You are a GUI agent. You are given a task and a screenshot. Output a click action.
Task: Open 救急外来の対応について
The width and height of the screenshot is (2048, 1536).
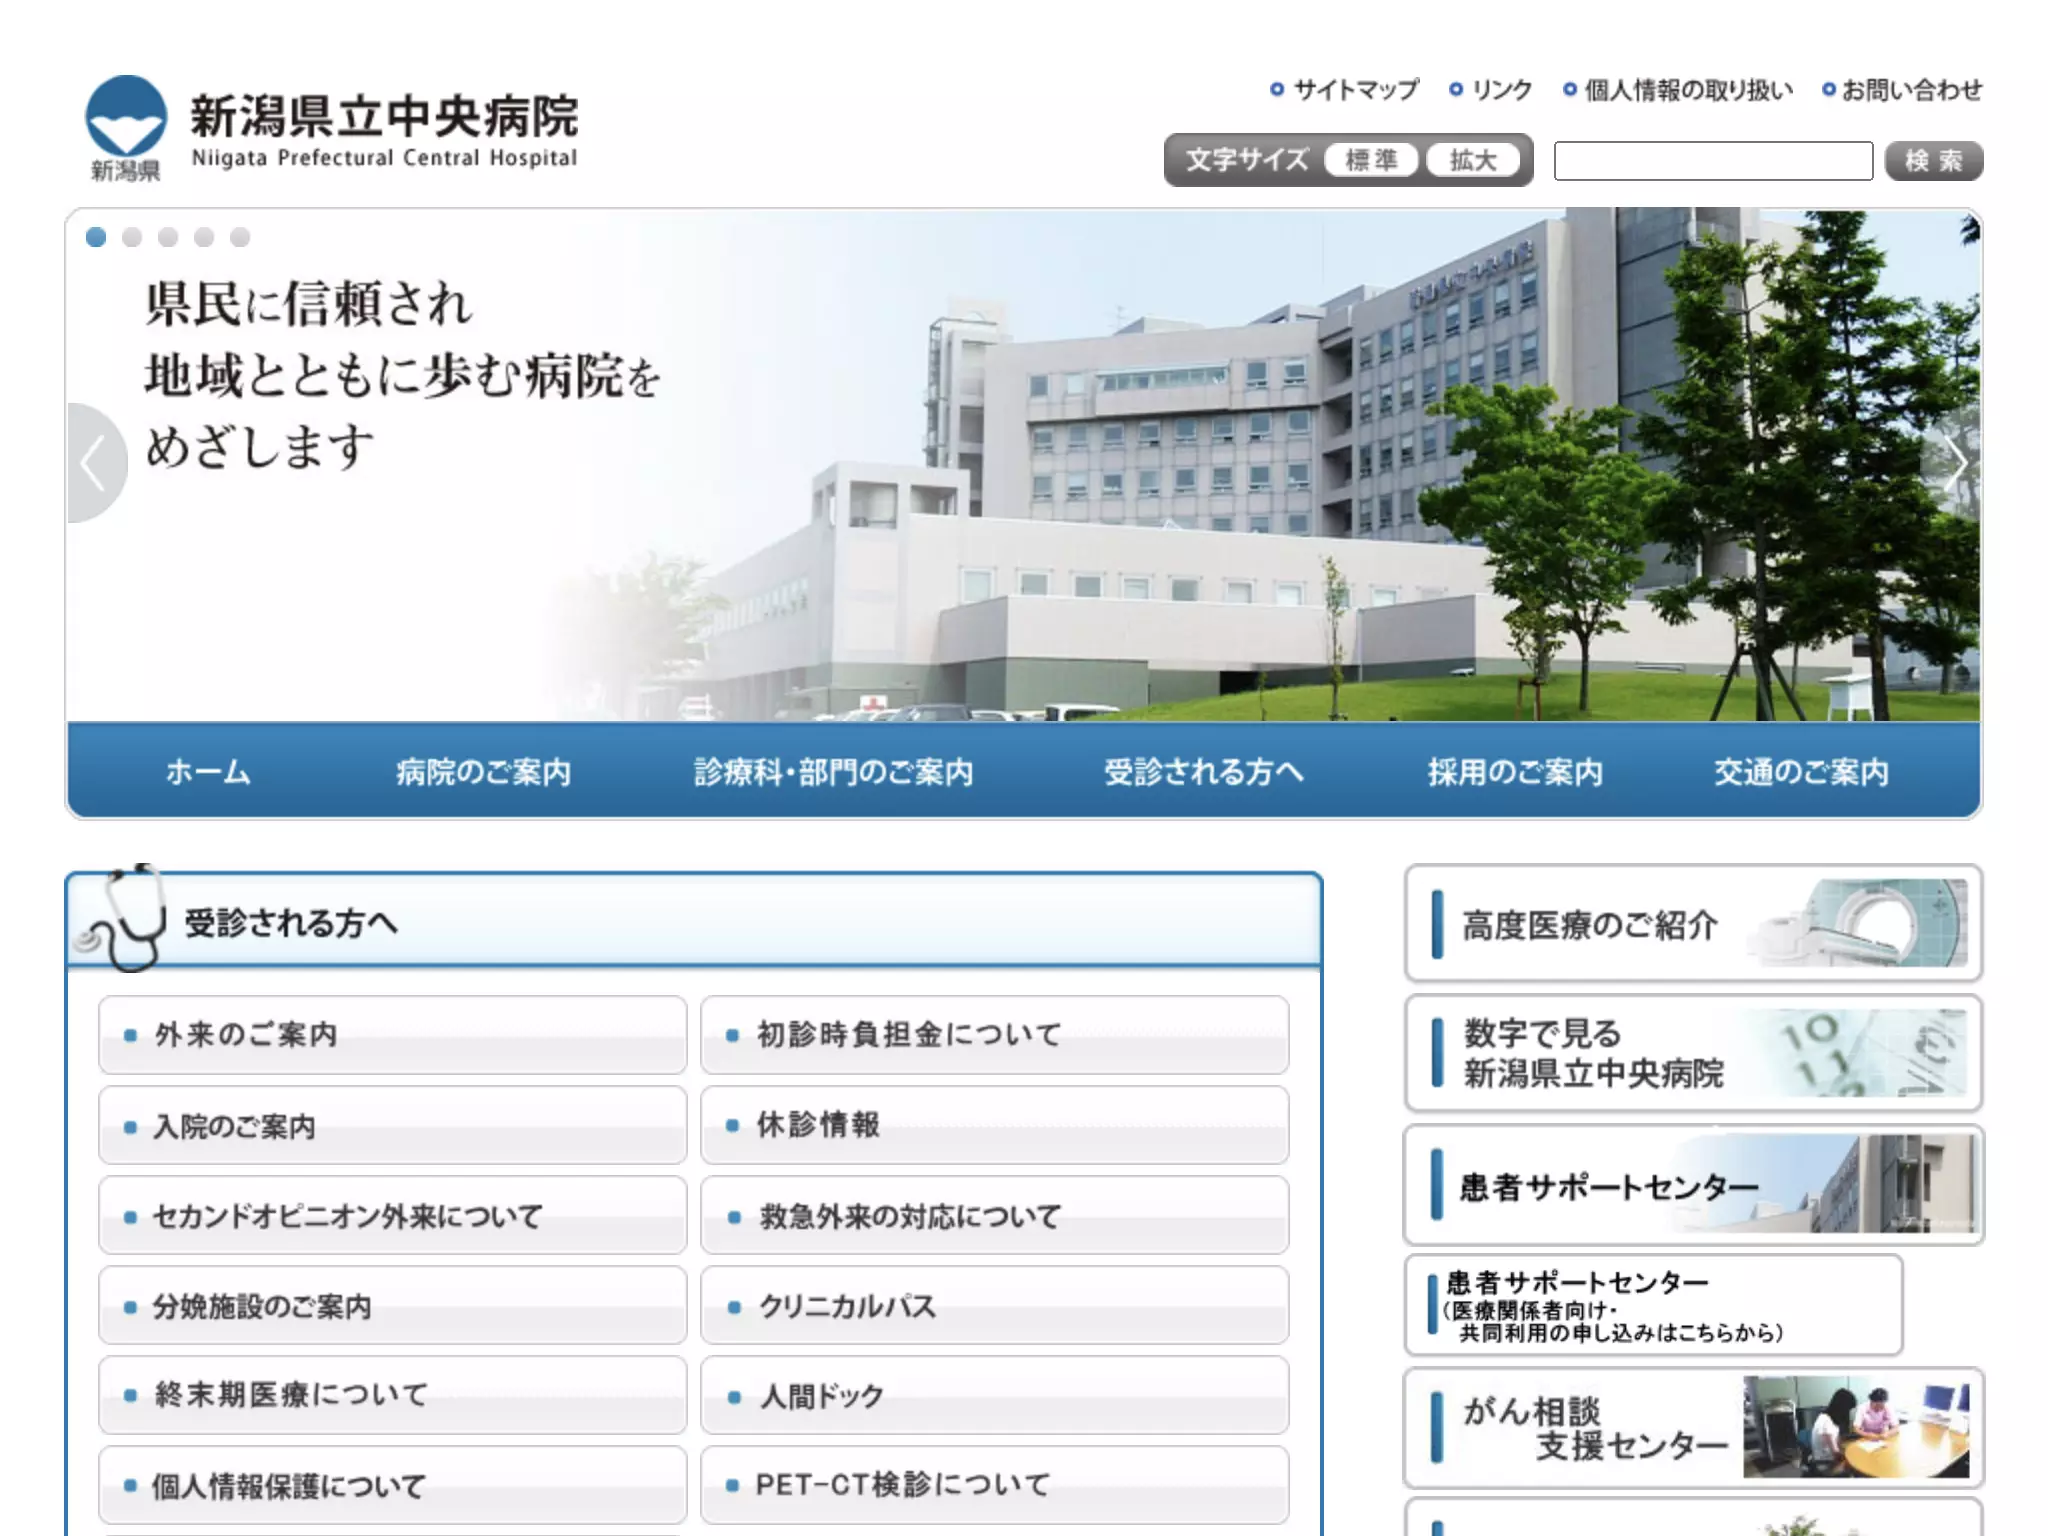tap(995, 1215)
